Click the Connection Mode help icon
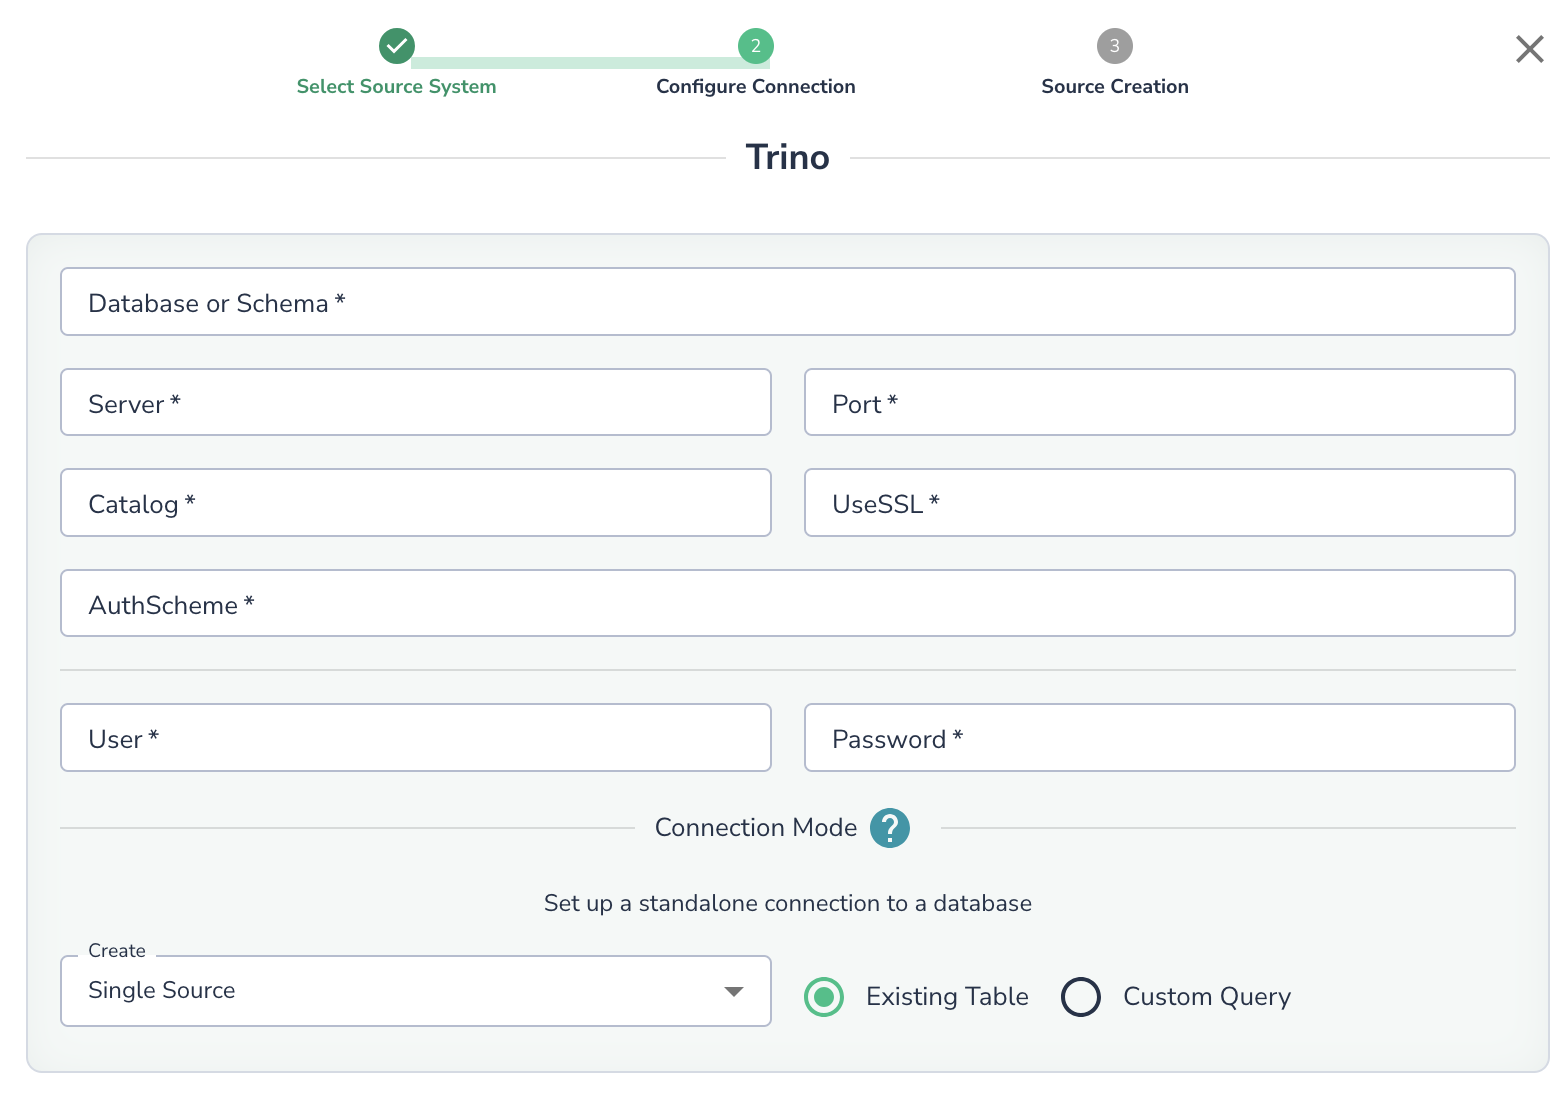Viewport: 1558px width, 1112px height. (889, 828)
